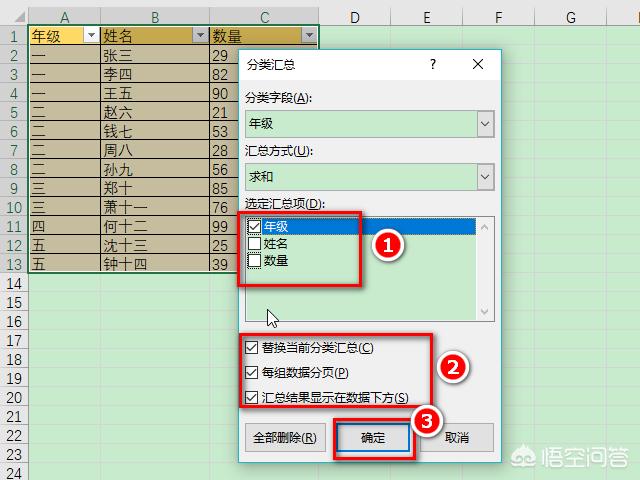Toggle 每组数据分页 checkbox
The height and width of the screenshot is (480, 640).
point(251,372)
